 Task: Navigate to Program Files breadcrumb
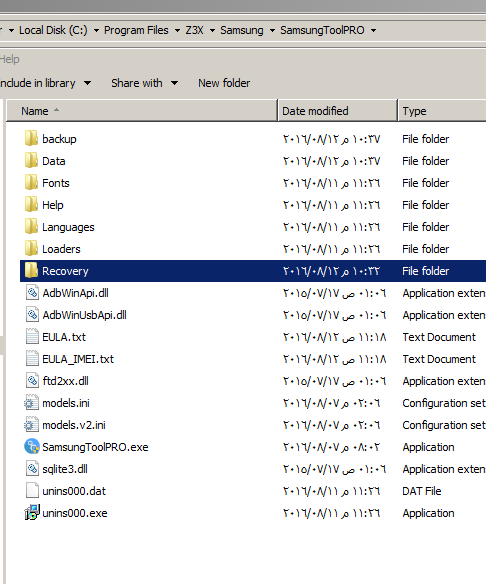[136, 30]
